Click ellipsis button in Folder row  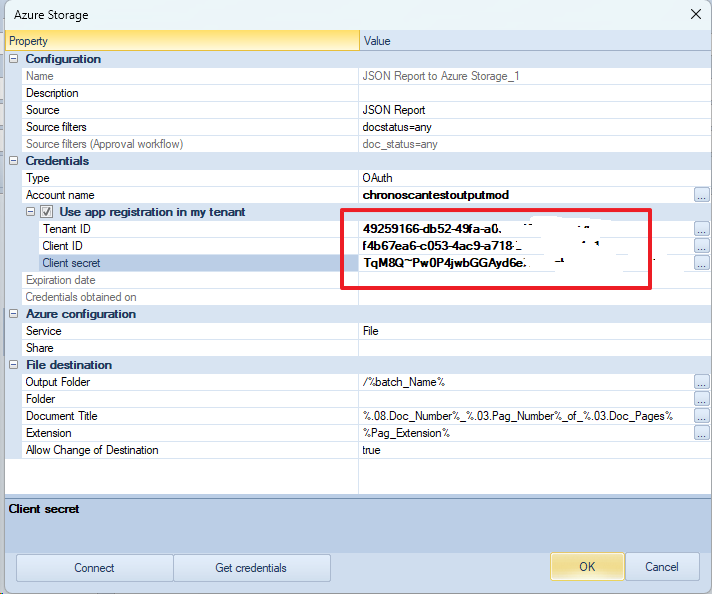click(701, 399)
